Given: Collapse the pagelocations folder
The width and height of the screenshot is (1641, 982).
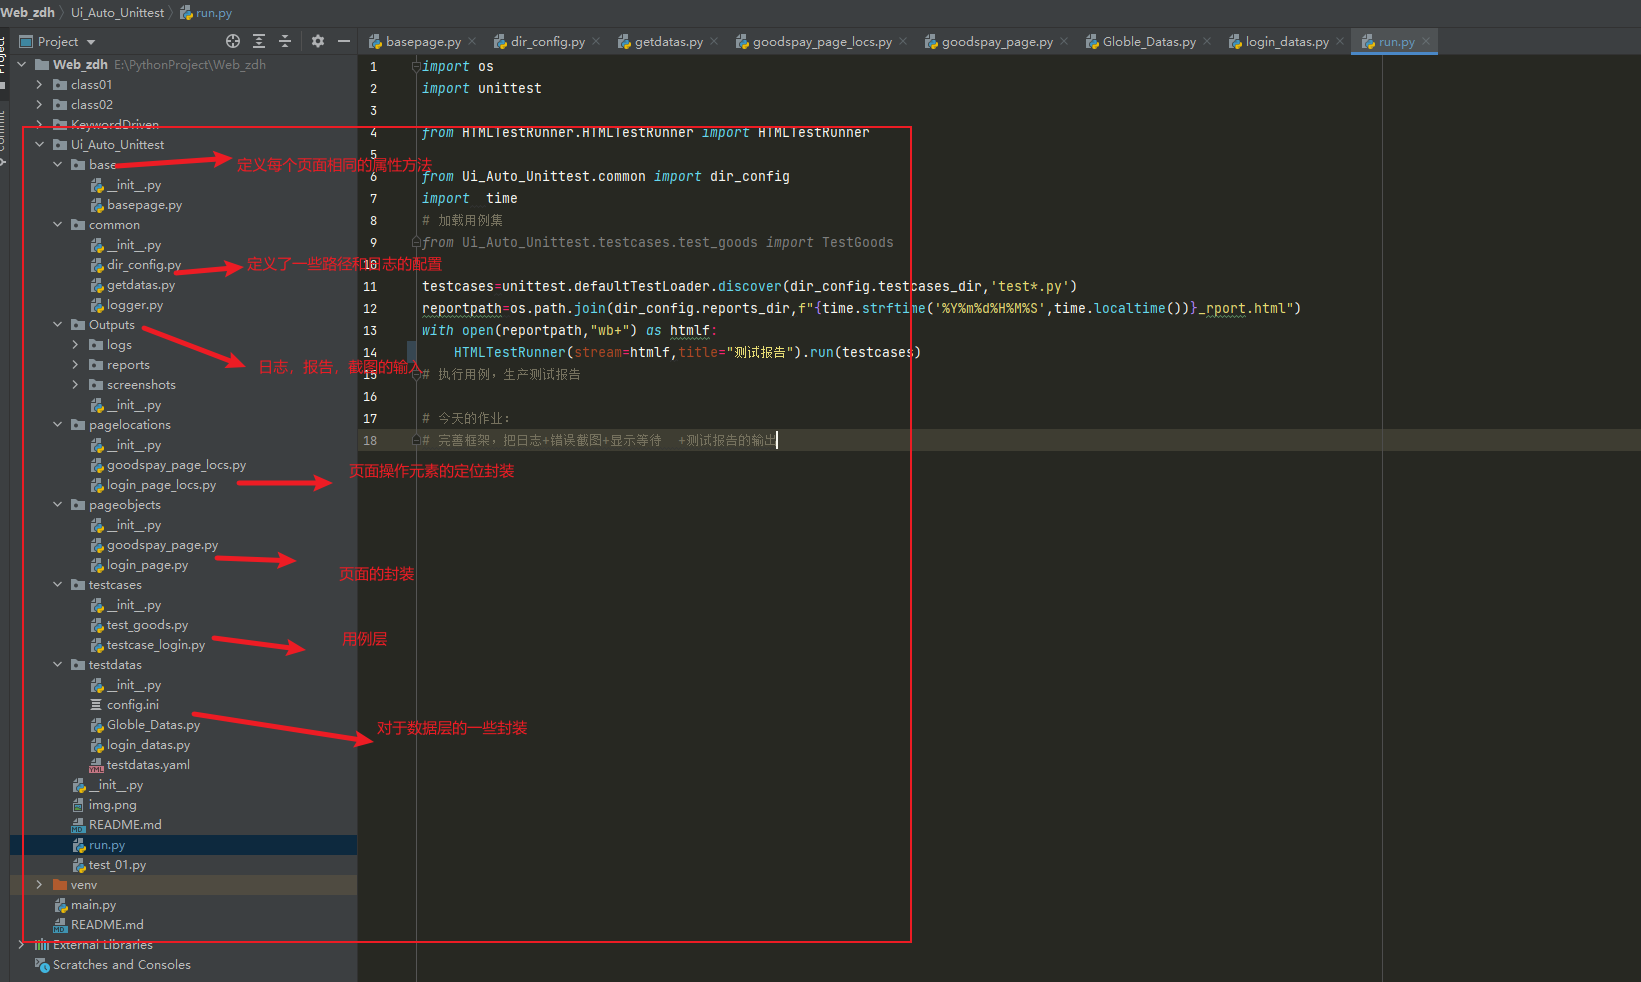Looking at the screenshot, I should pos(57,425).
